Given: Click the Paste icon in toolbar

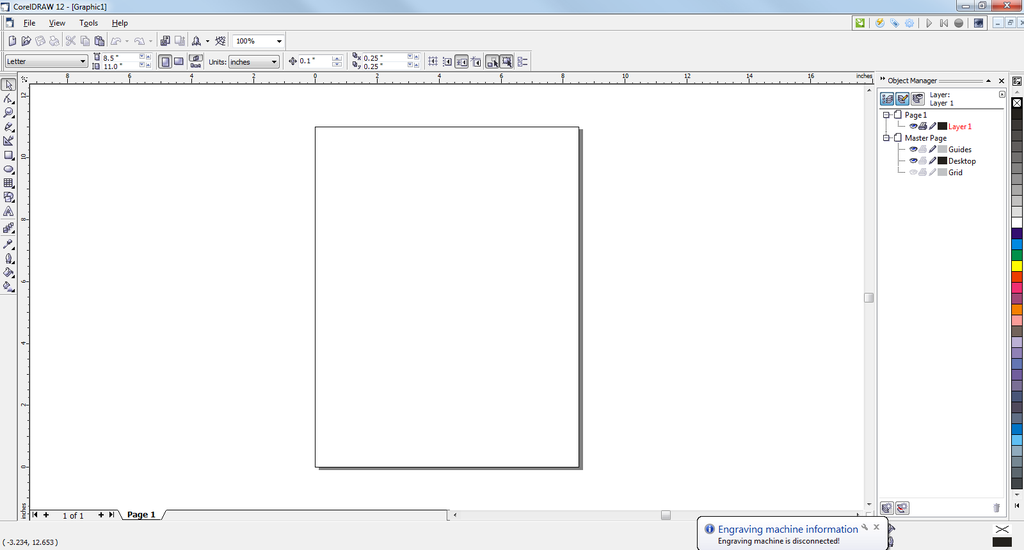Looking at the screenshot, I should (99, 40).
